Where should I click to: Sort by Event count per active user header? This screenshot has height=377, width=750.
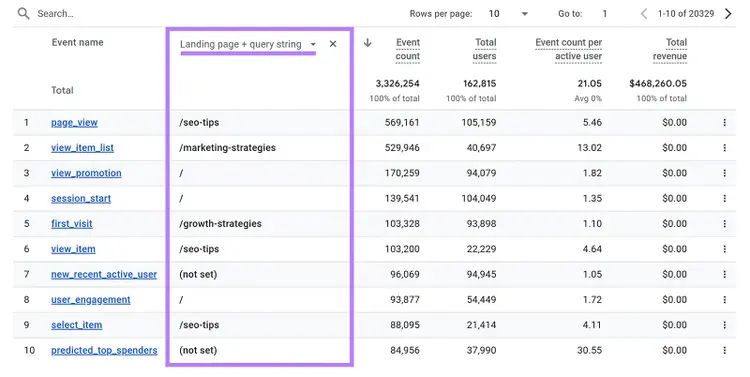point(569,49)
